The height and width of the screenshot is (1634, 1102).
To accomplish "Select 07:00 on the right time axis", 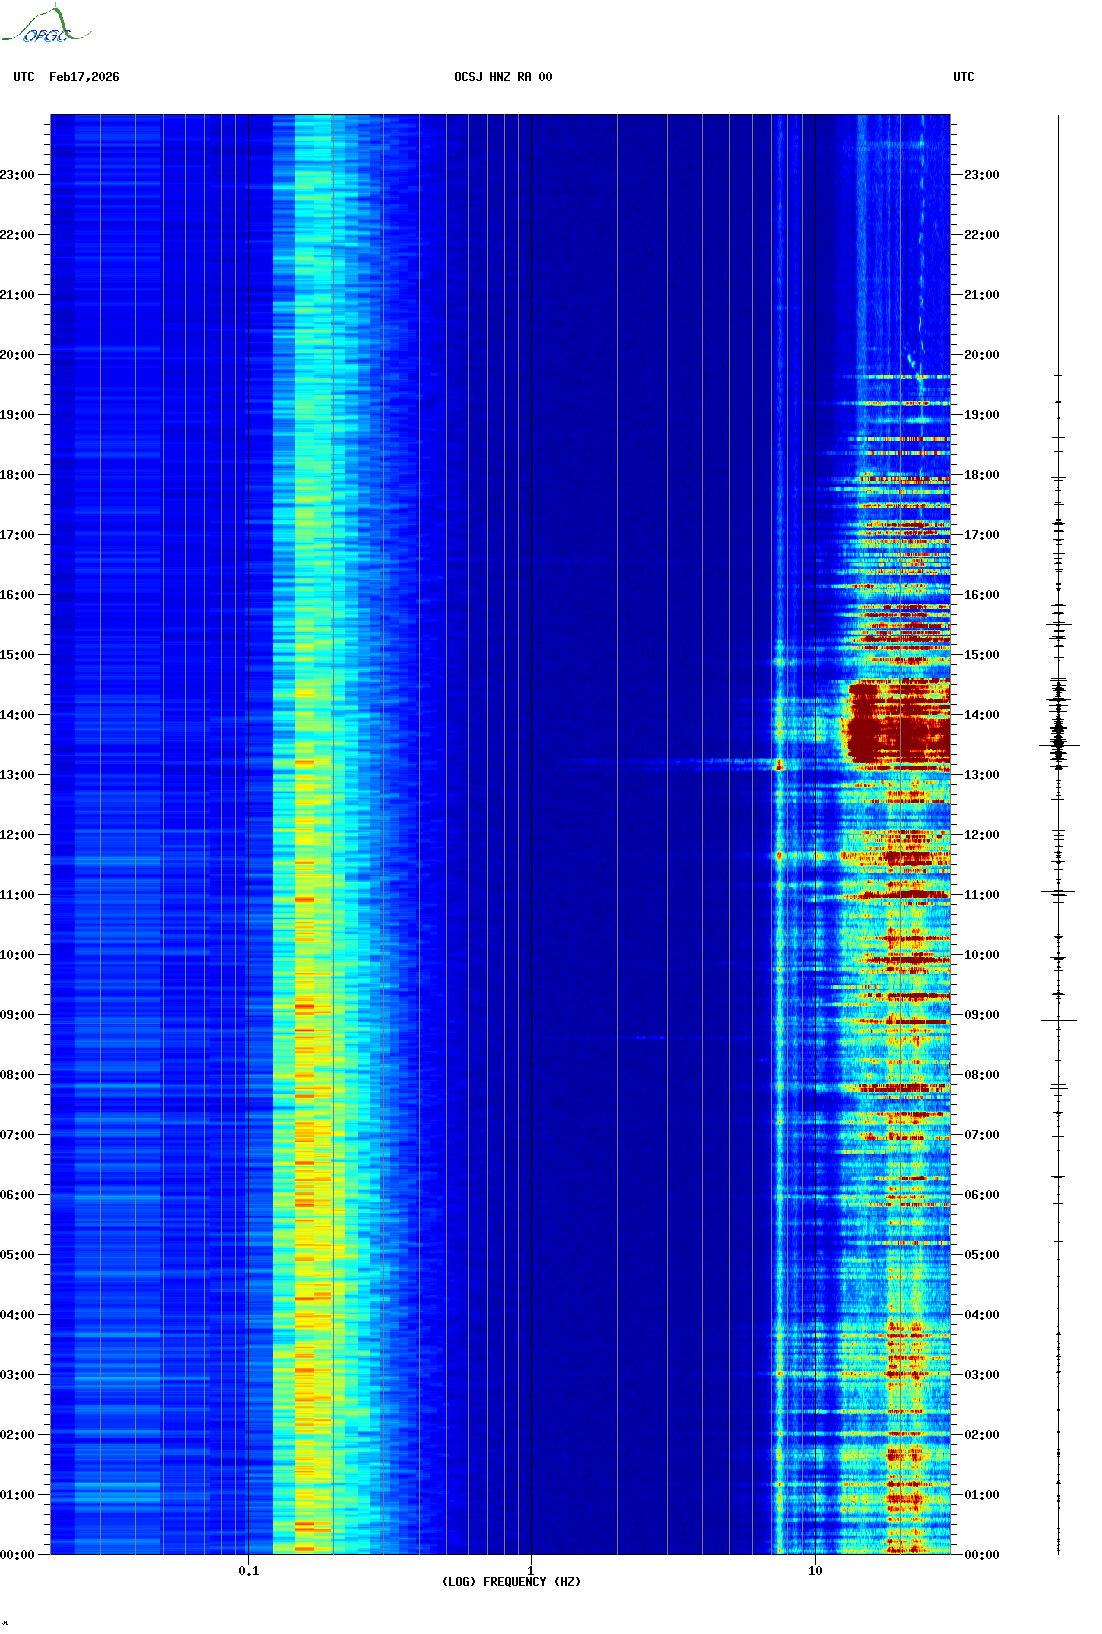I will (x=982, y=1135).
